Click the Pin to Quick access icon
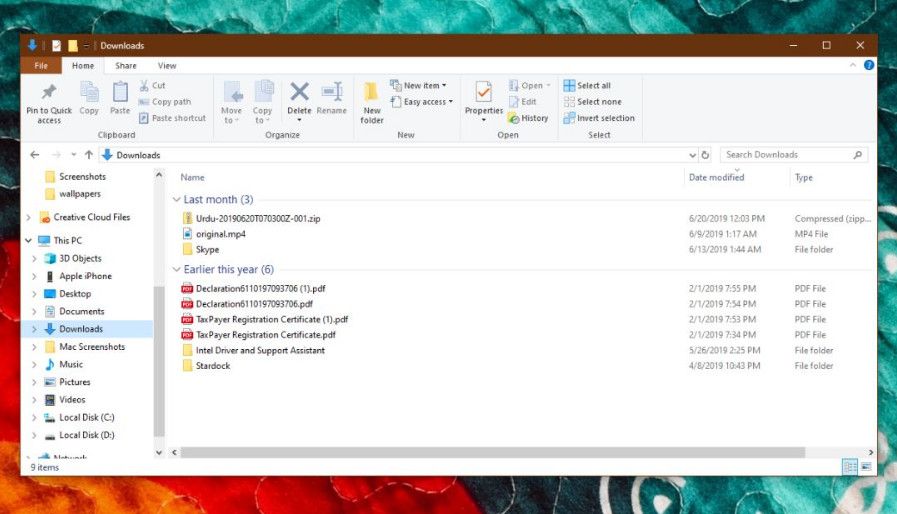Screen dimensions: 897x514 pyautogui.click(x=48, y=93)
